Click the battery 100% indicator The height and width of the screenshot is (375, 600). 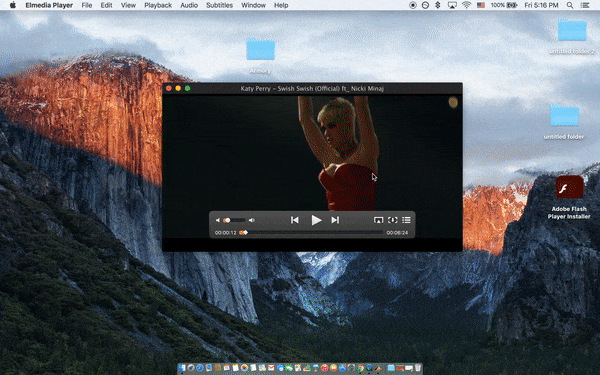(504, 5)
